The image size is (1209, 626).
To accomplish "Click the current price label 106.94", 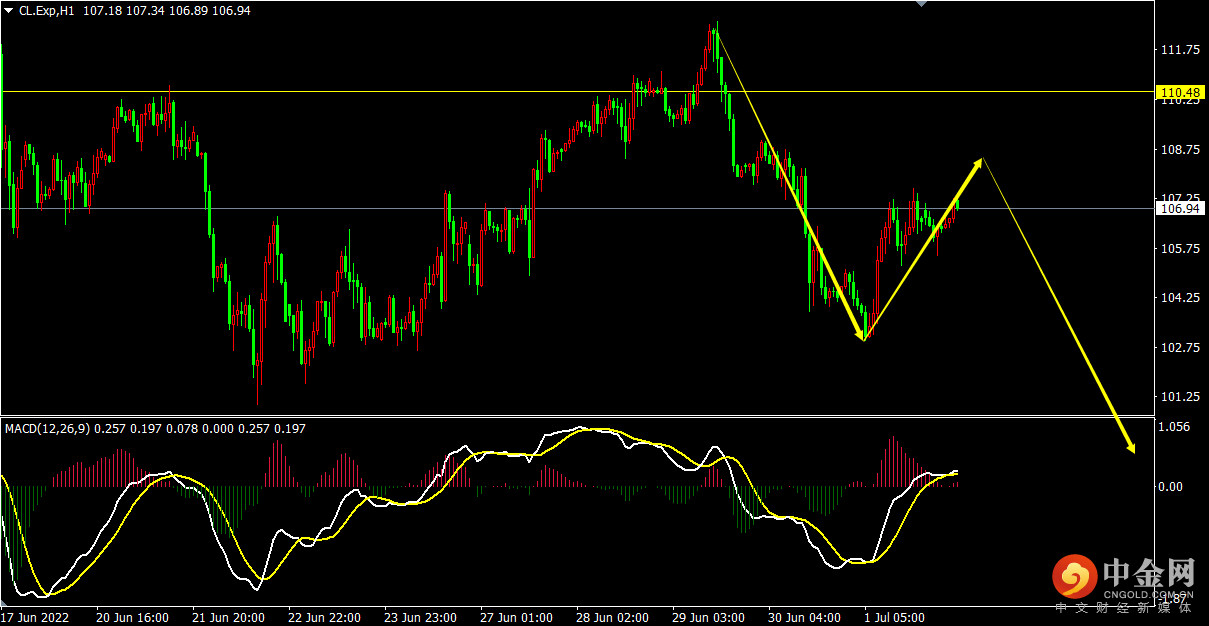I will tap(1180, 209).
